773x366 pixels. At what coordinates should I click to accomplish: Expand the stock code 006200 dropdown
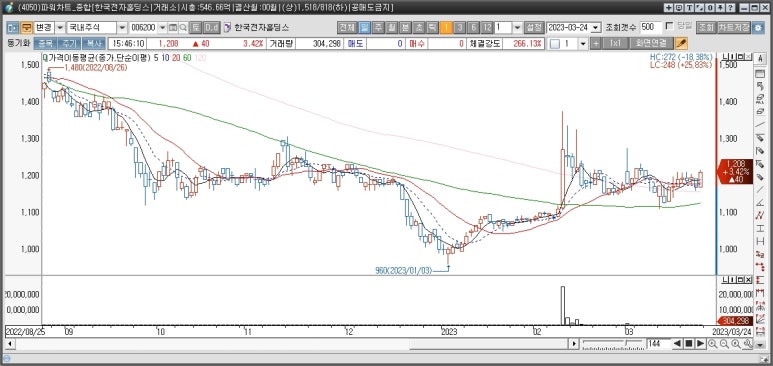163,28
